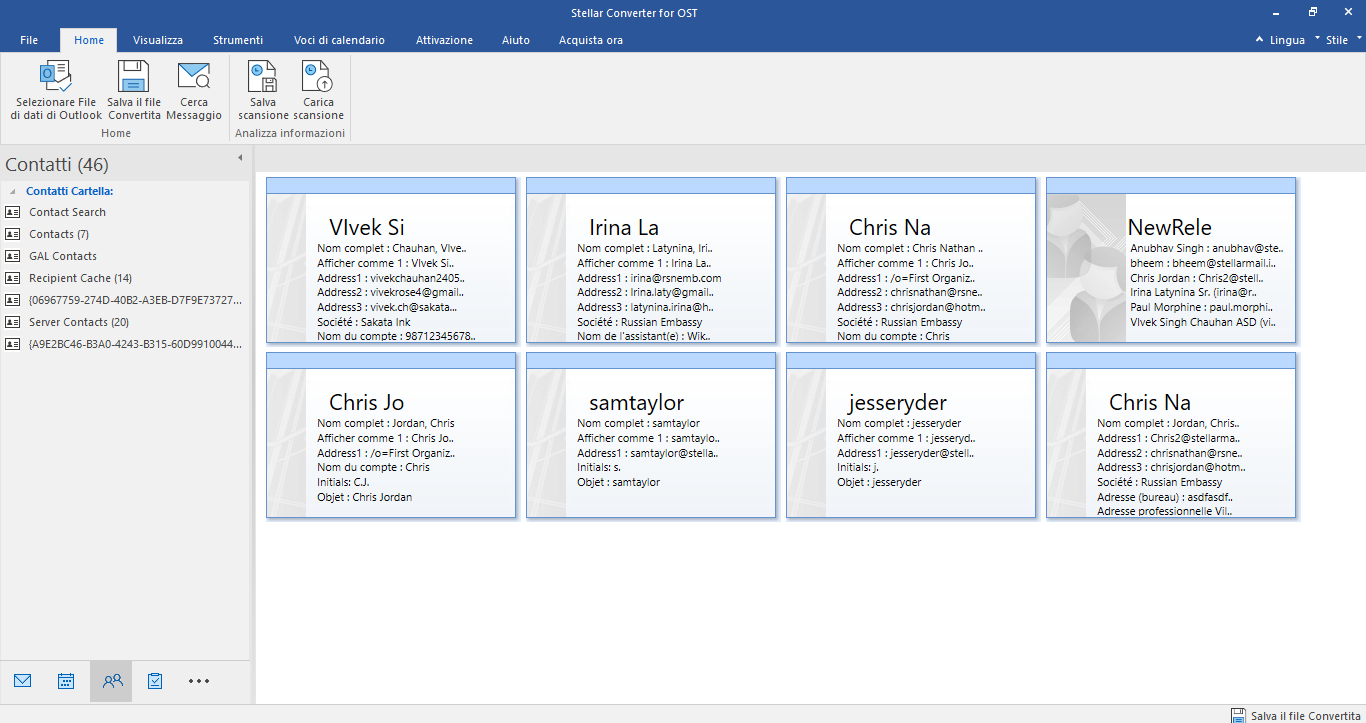The height and width of the screenshot is (723, 1366).
Task: Click 'Objet : Chris Jordan' text
Action: (x=364, y=497)
